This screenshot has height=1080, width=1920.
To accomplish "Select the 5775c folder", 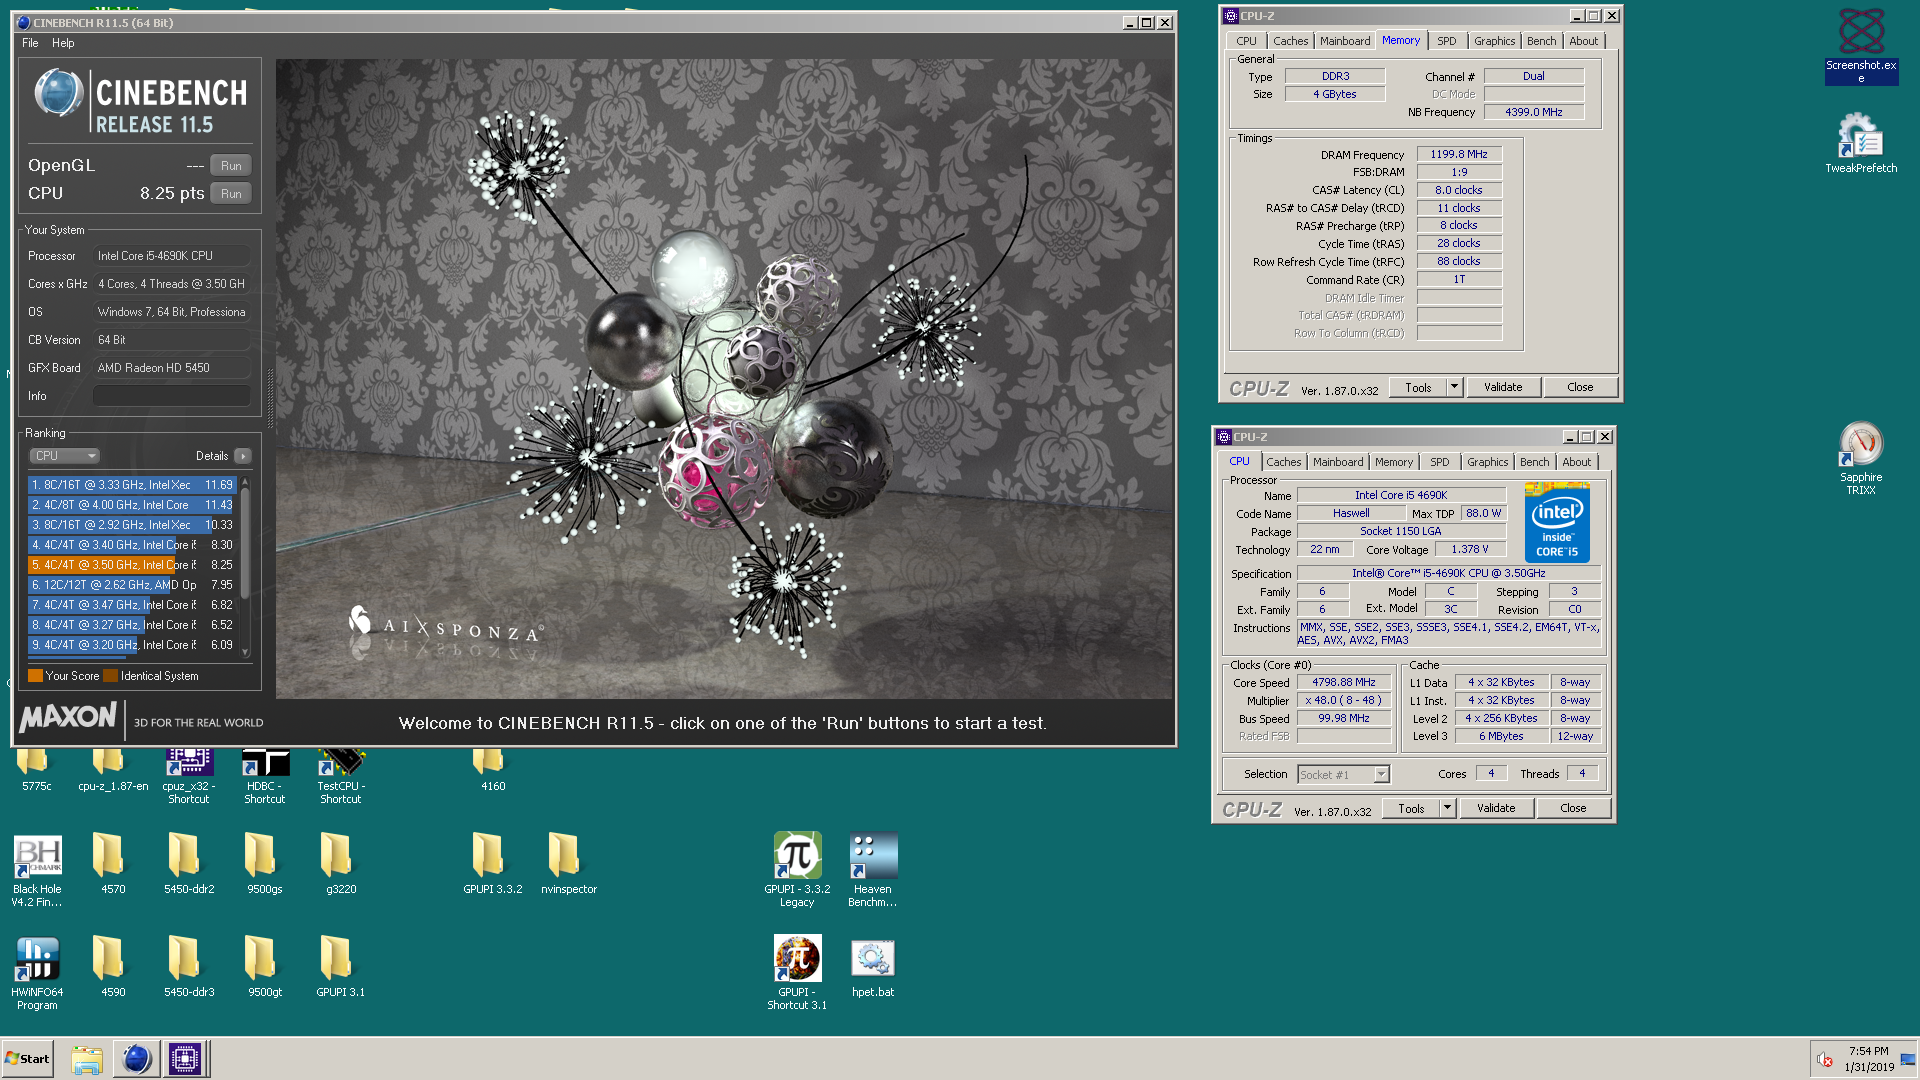I will (37, 770).
